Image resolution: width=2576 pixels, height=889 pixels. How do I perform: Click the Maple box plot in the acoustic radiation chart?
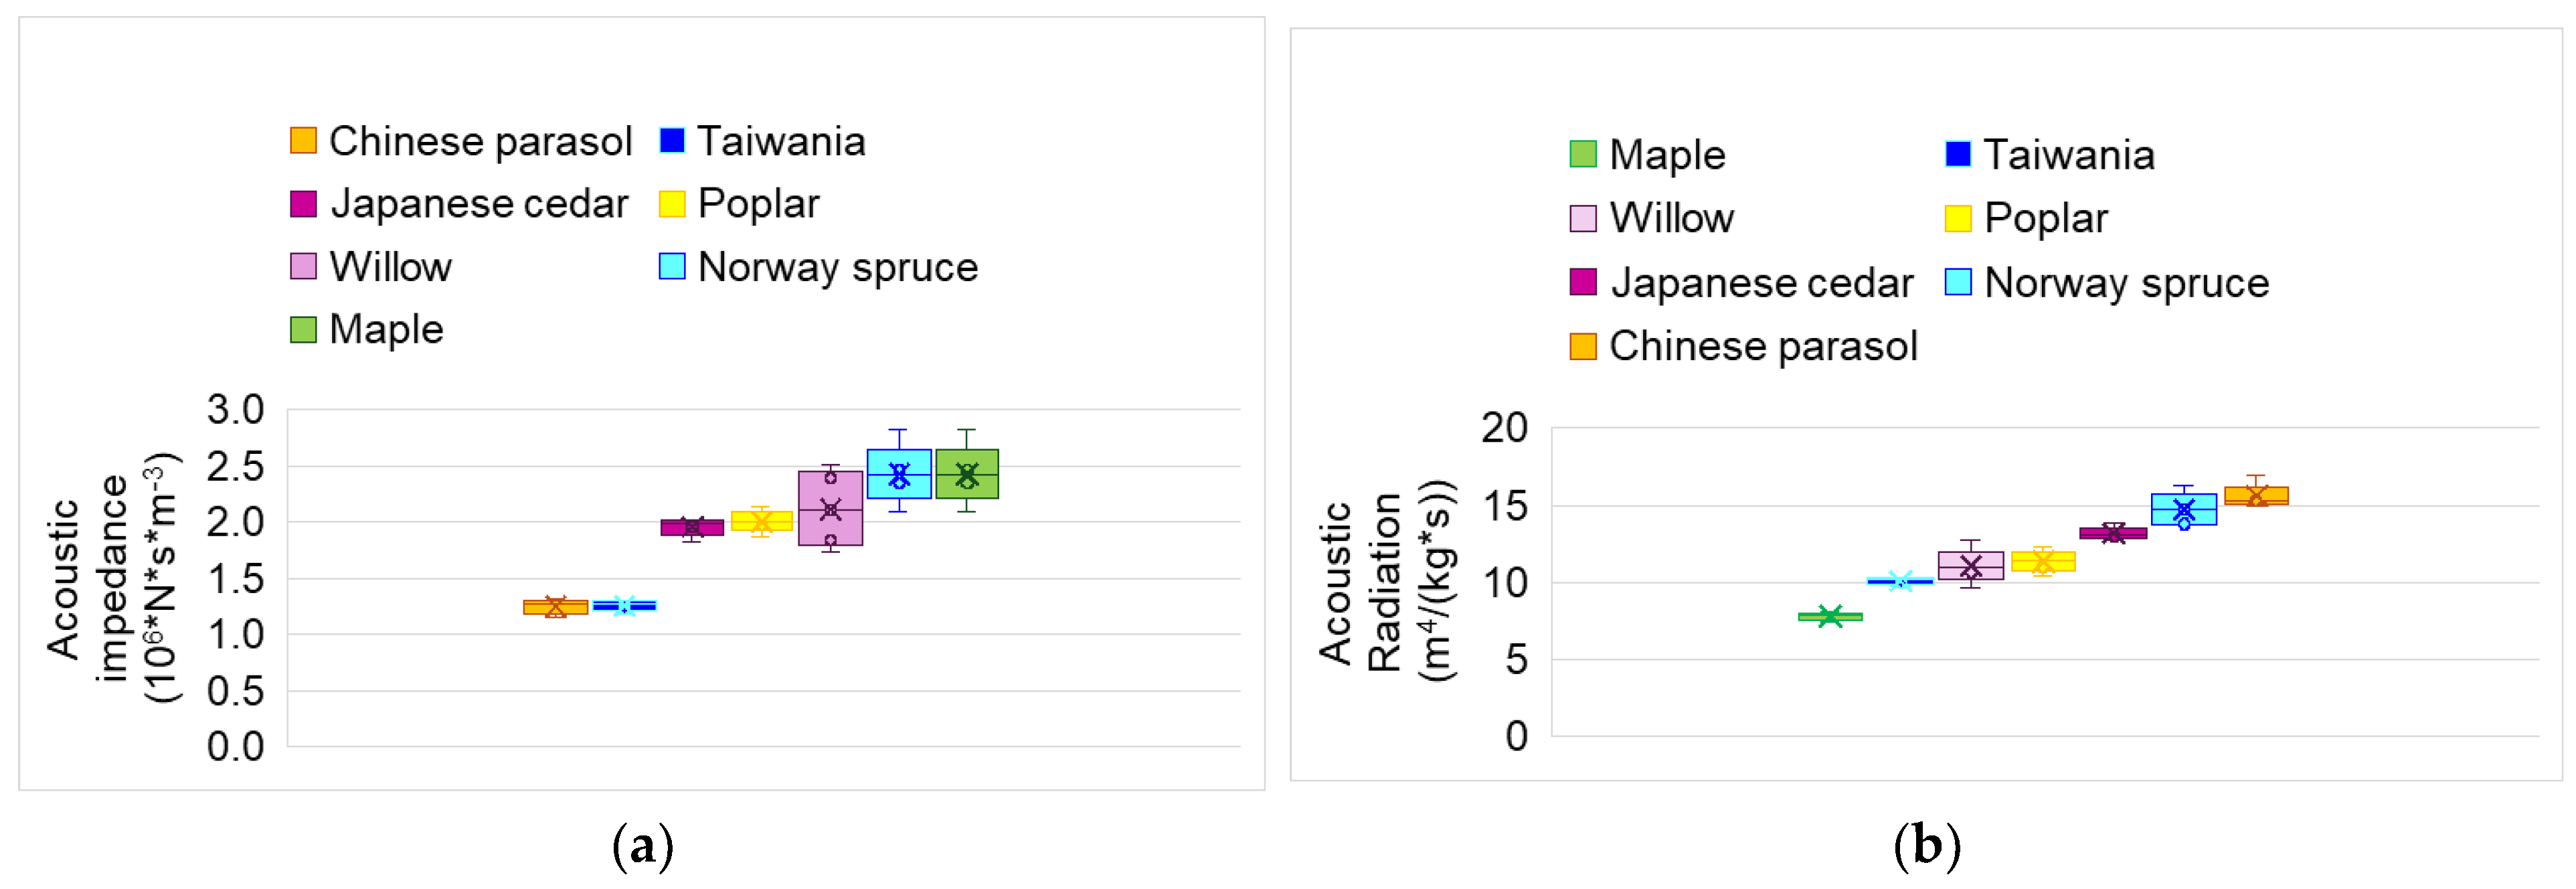tap(1830, 617)
